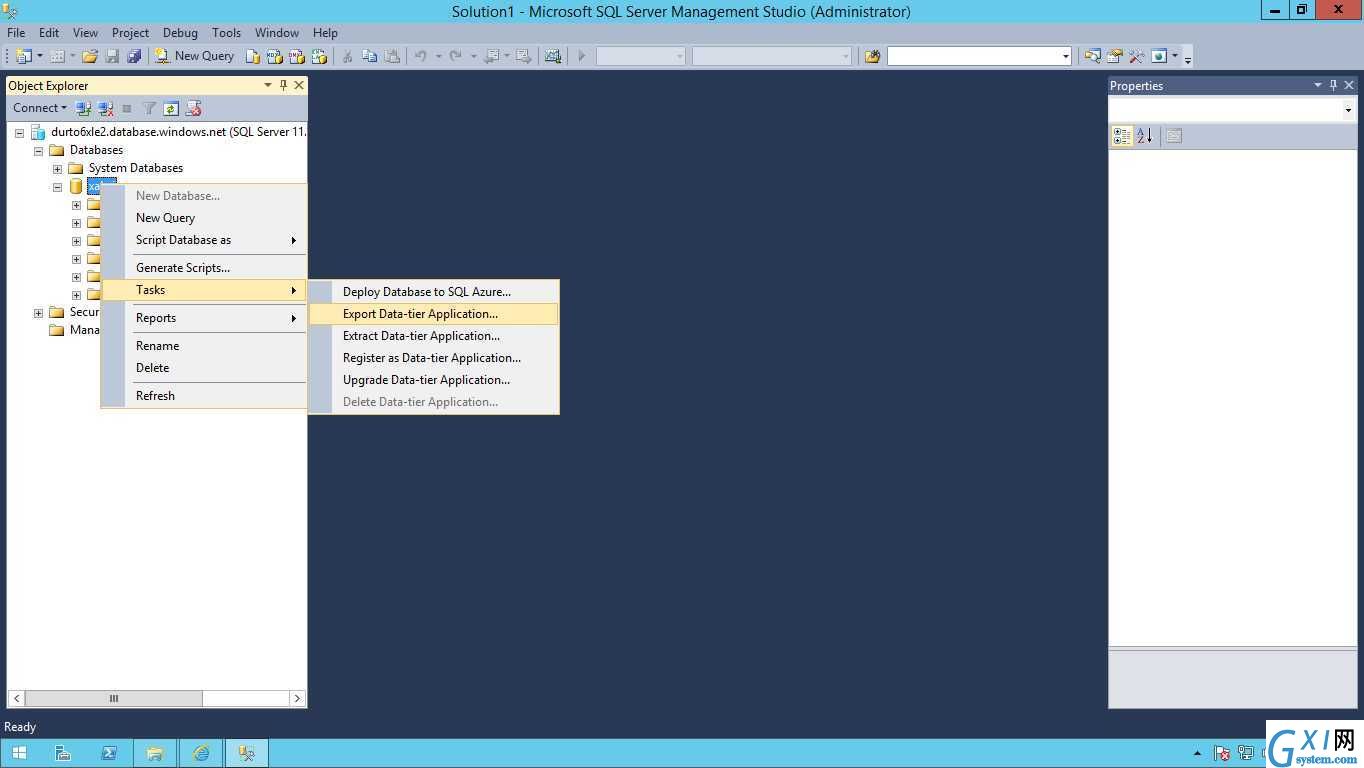Open the Connect dropdown in Object Explorer

pos(40,108)
